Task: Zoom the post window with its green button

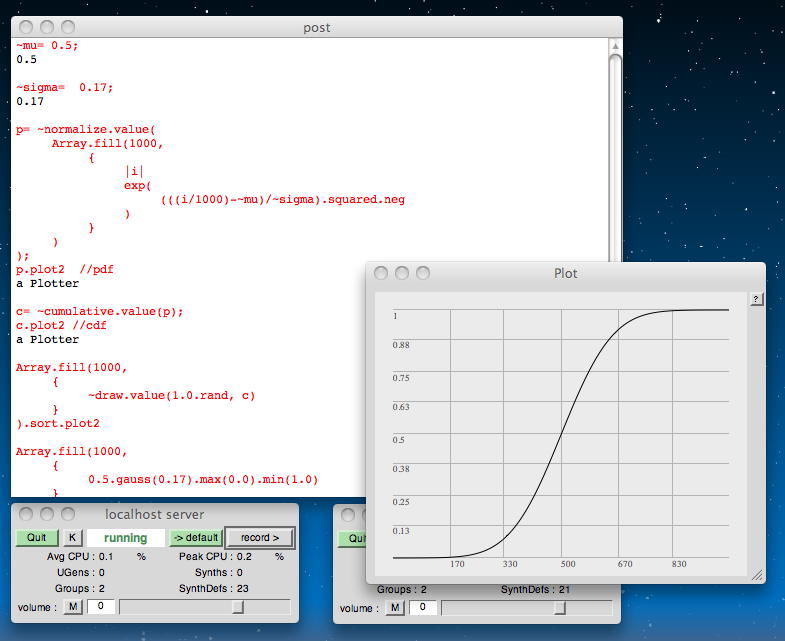Action: coord(68,27)
